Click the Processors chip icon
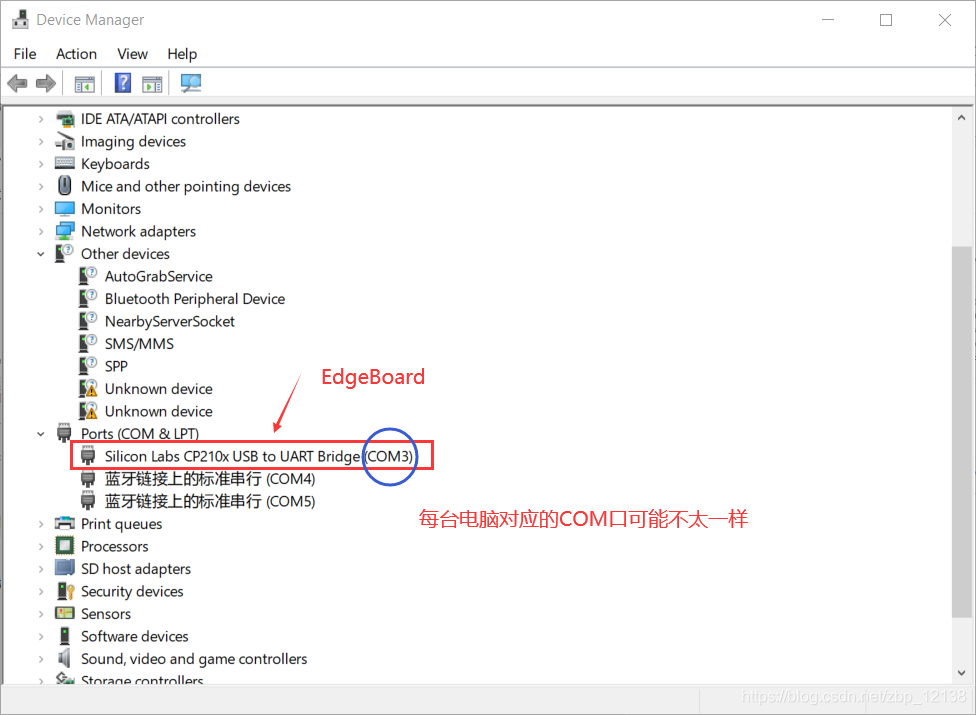The image size is (976, 715). pyautogui.click(x=65, y=546)
